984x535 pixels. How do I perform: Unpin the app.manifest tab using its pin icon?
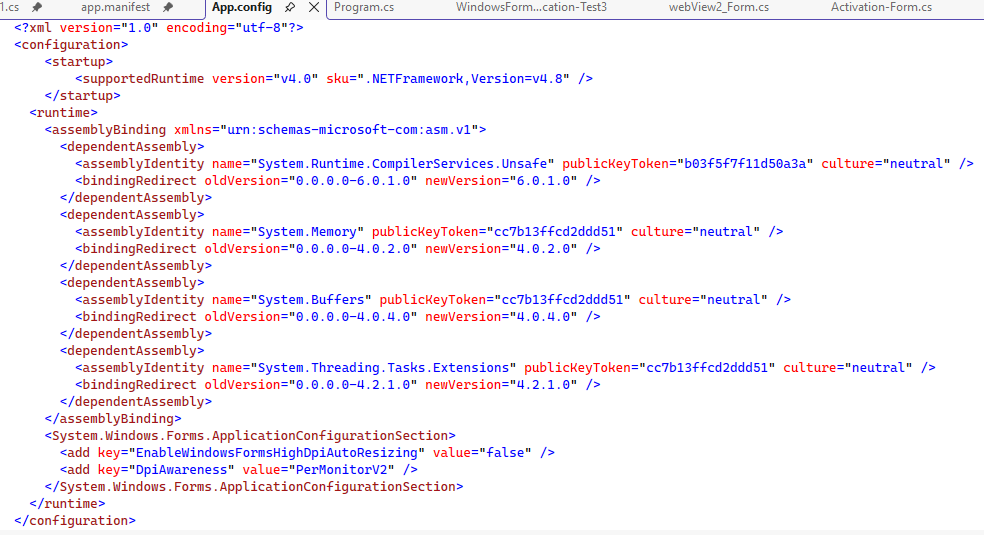(x=168, y=8)
